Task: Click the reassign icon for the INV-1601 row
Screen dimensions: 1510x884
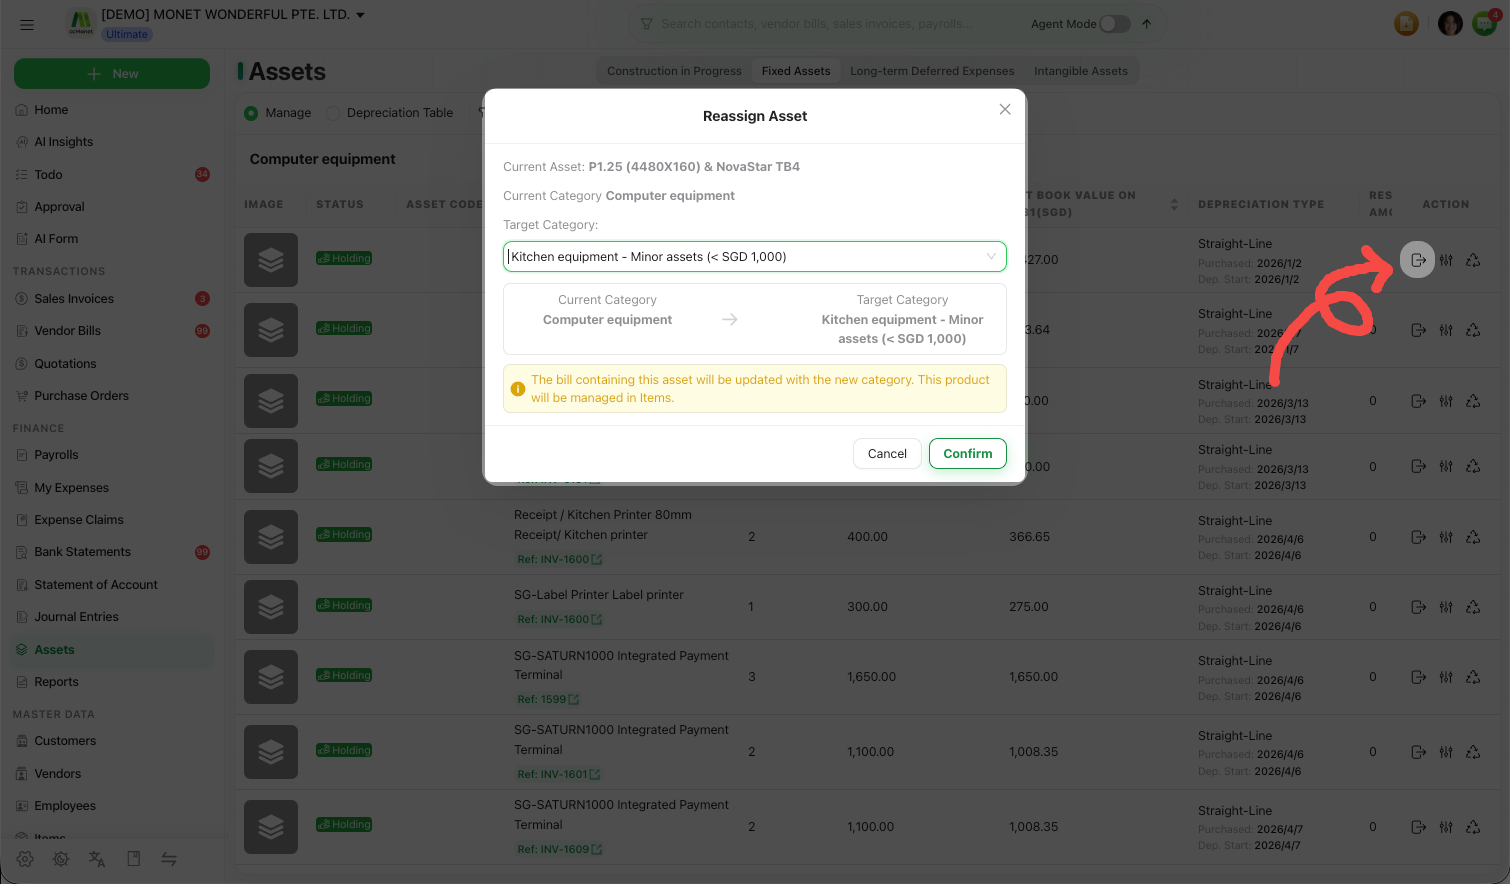Action: tap(1418, 752)
